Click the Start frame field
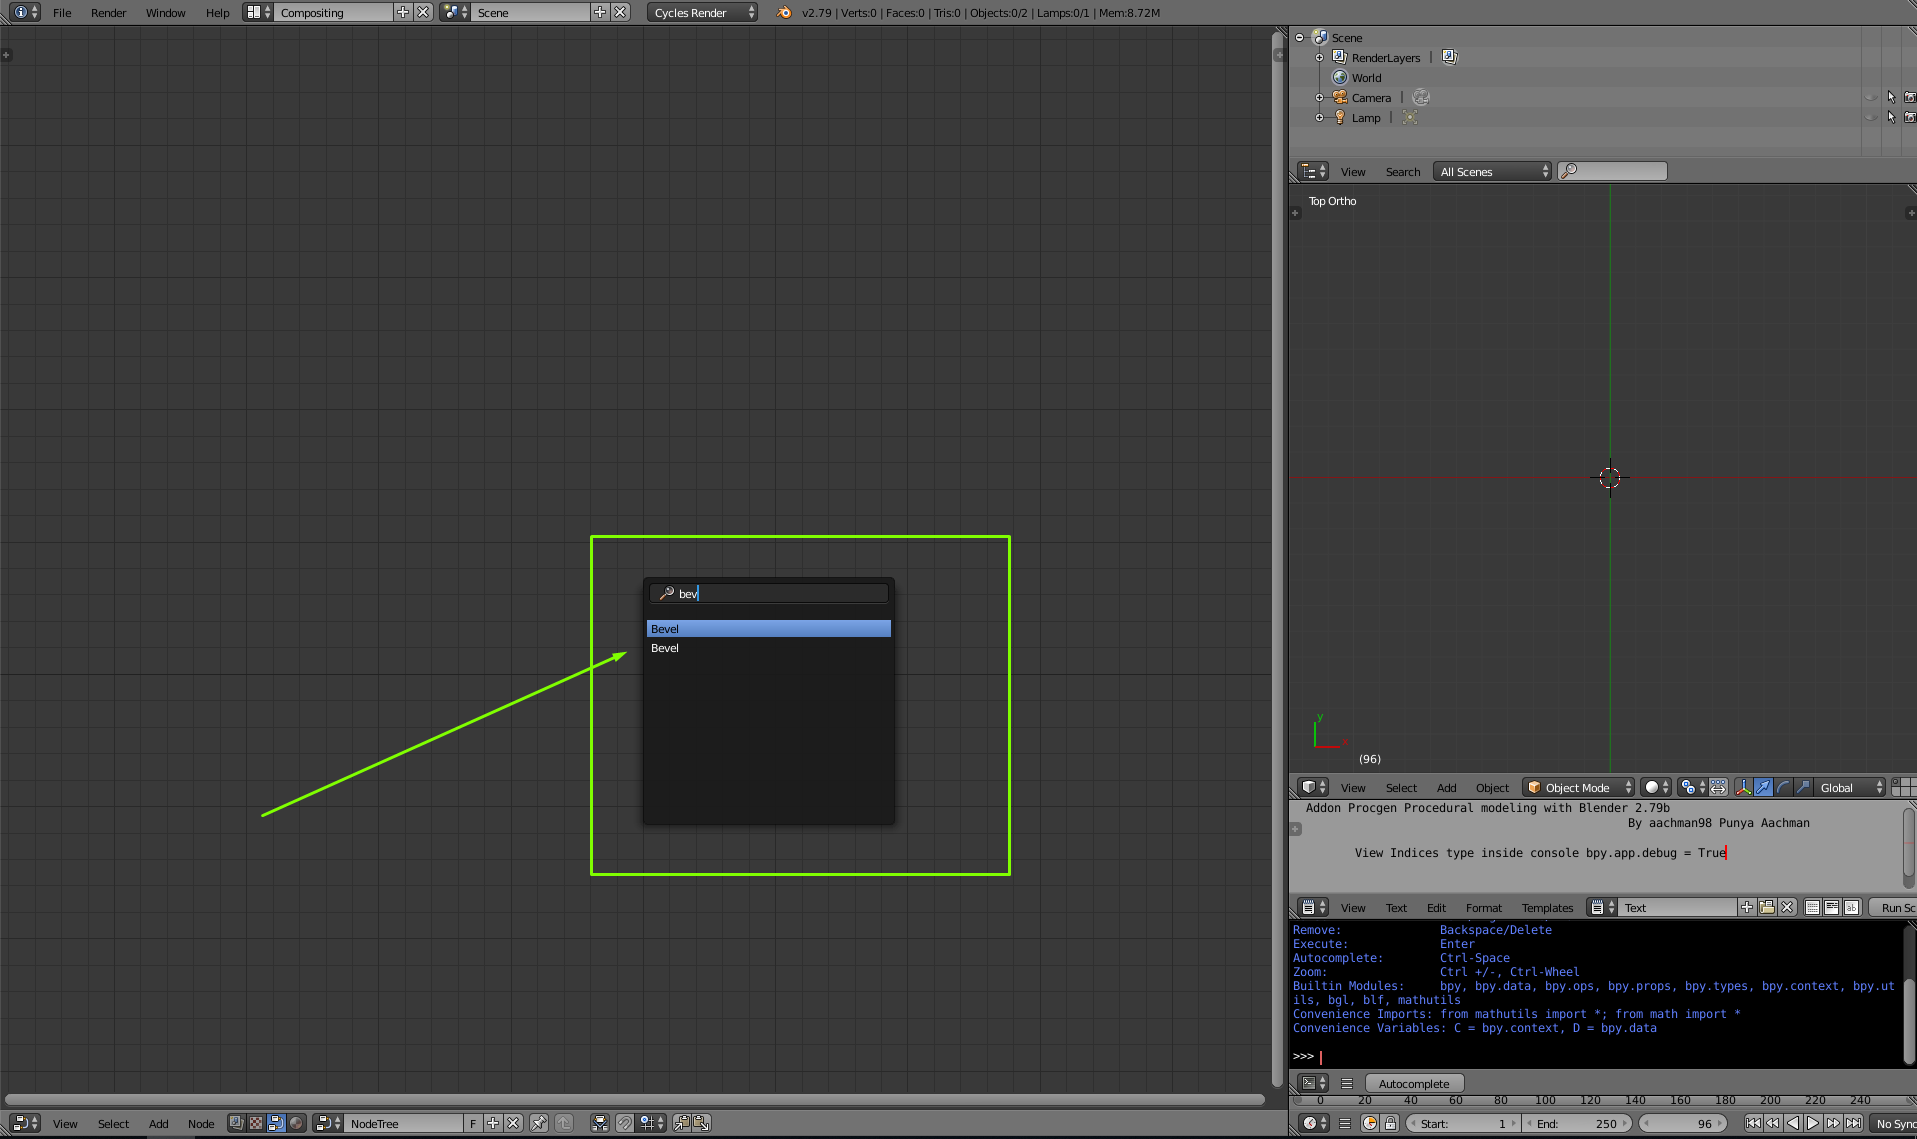 (x=1463, y=1124)
